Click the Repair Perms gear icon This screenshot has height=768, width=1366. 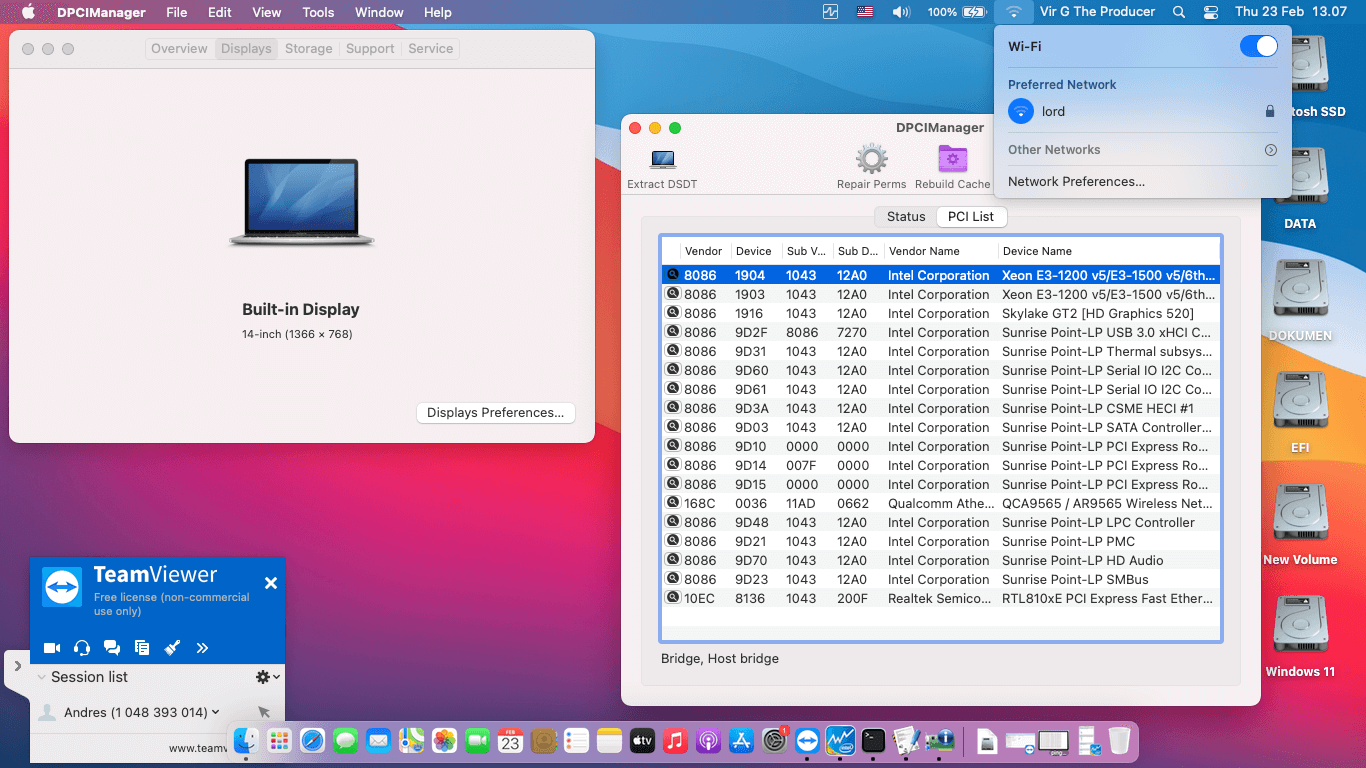871,158
